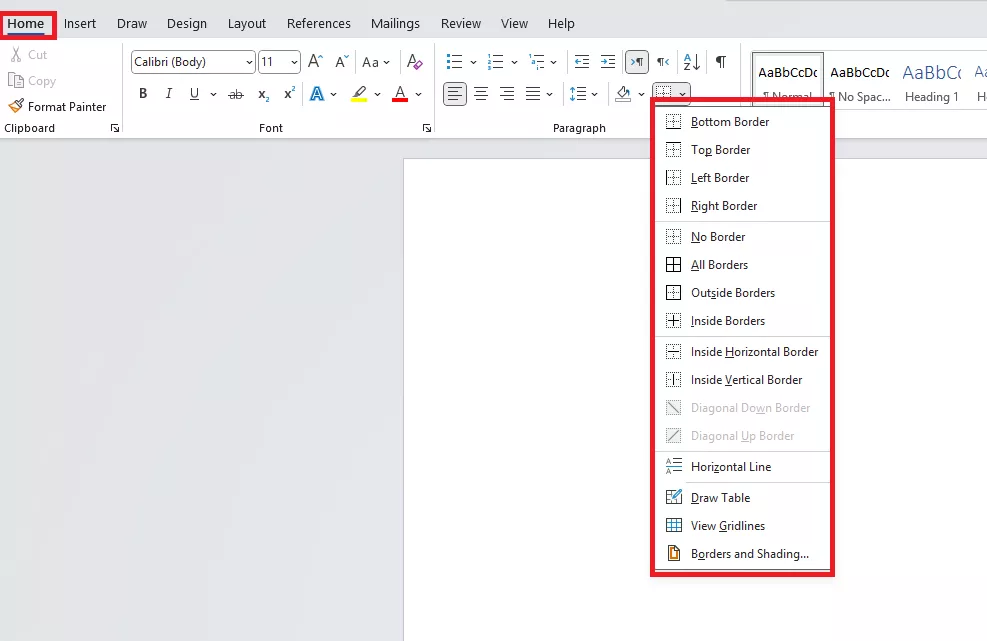Expand font color options arrow
987x641 pixels.
tap(418, 94)
